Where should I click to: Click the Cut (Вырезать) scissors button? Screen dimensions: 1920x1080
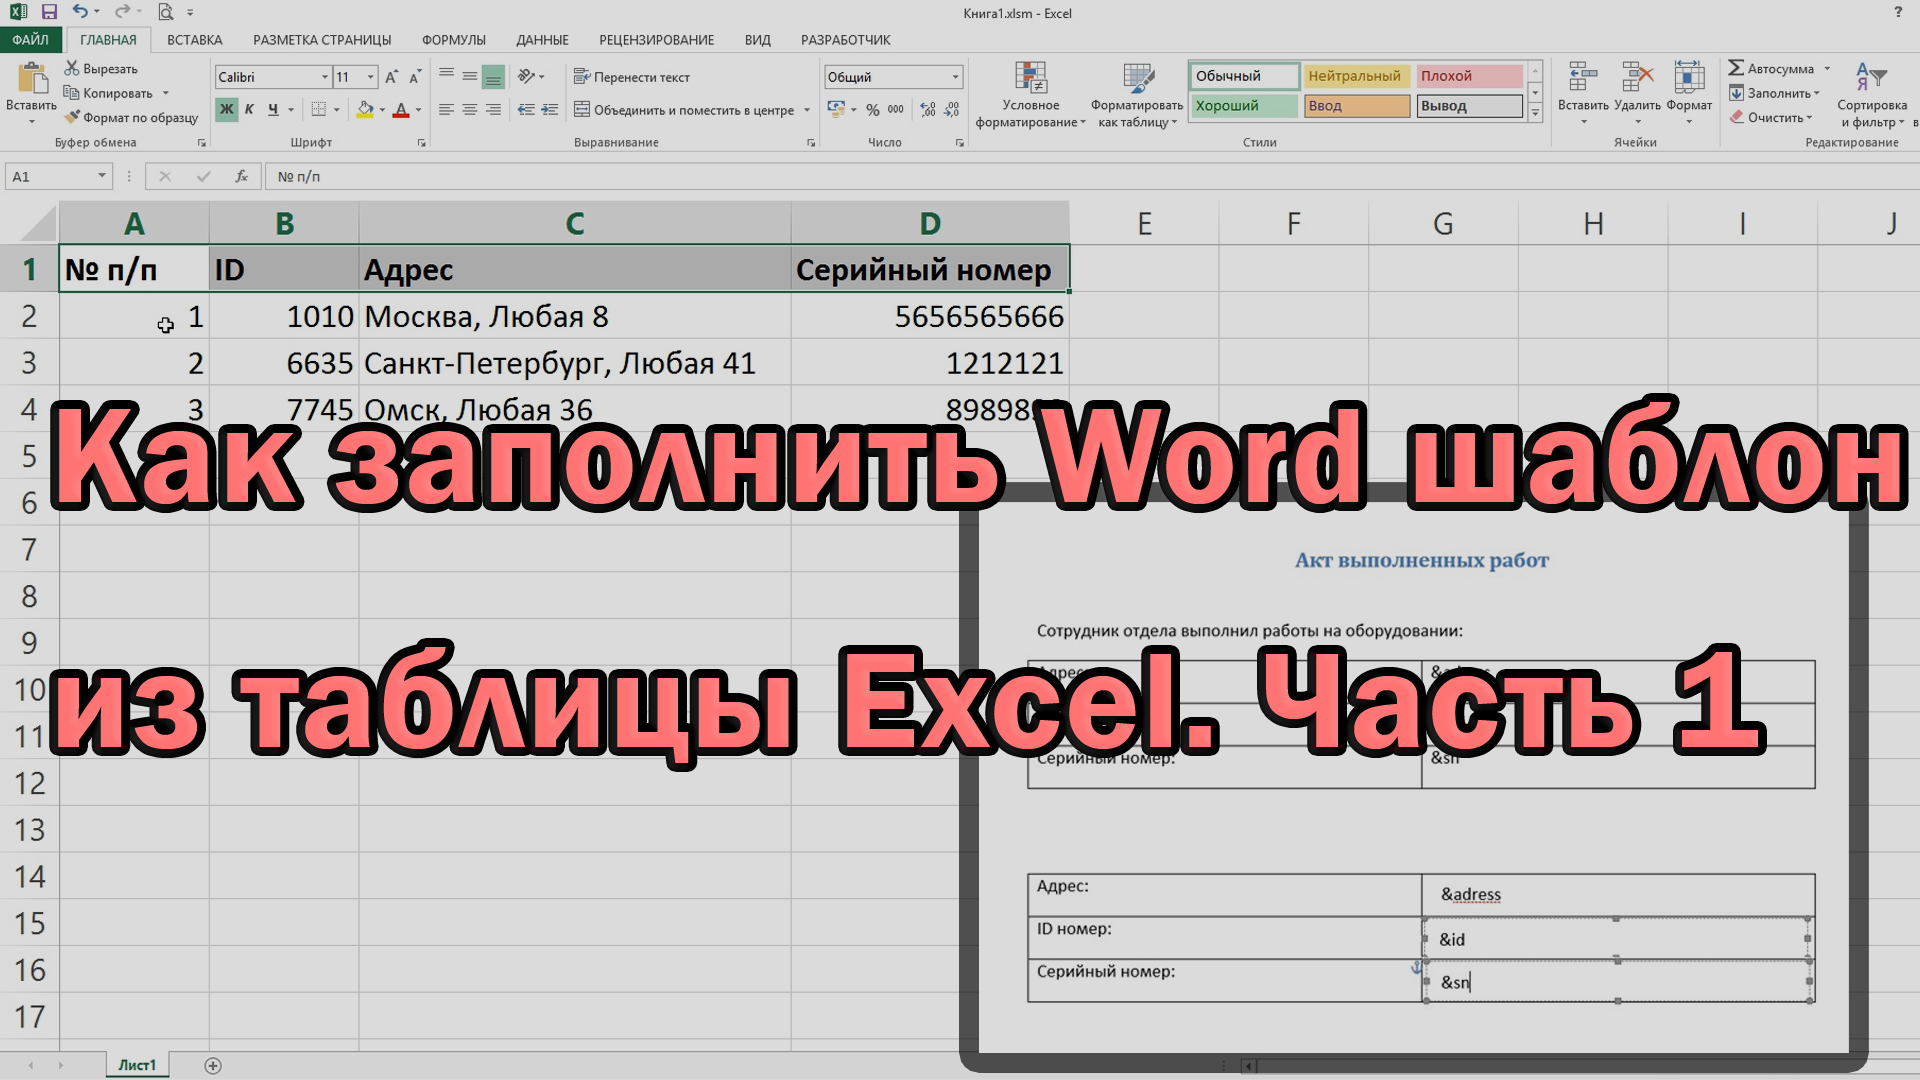point(101,68)
